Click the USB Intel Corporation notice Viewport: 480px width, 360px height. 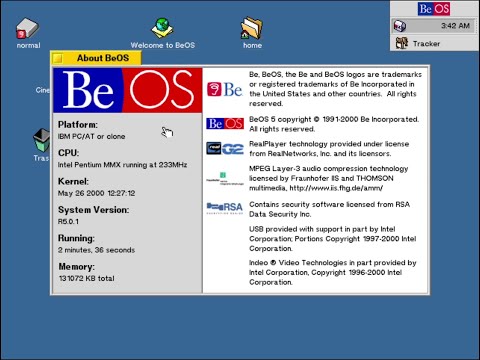333,239
